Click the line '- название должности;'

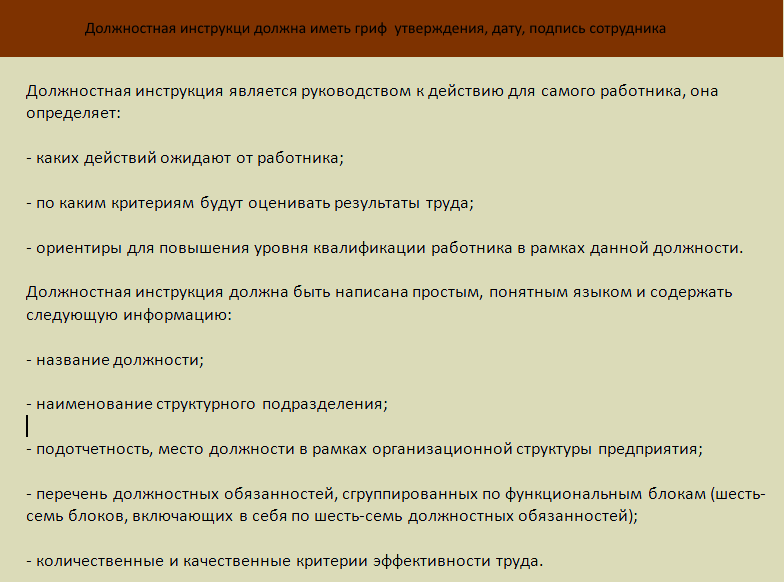click(115, 360)
